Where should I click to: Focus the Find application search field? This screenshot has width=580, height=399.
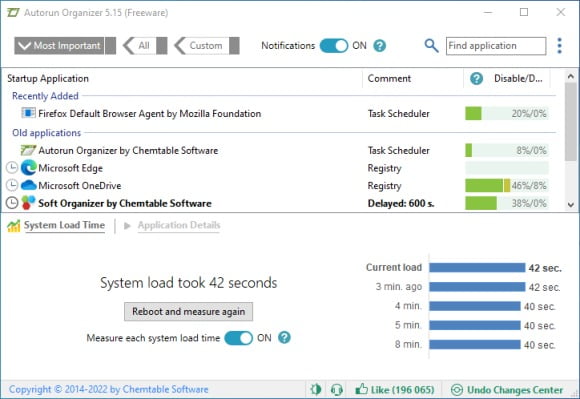pos(496,46)
